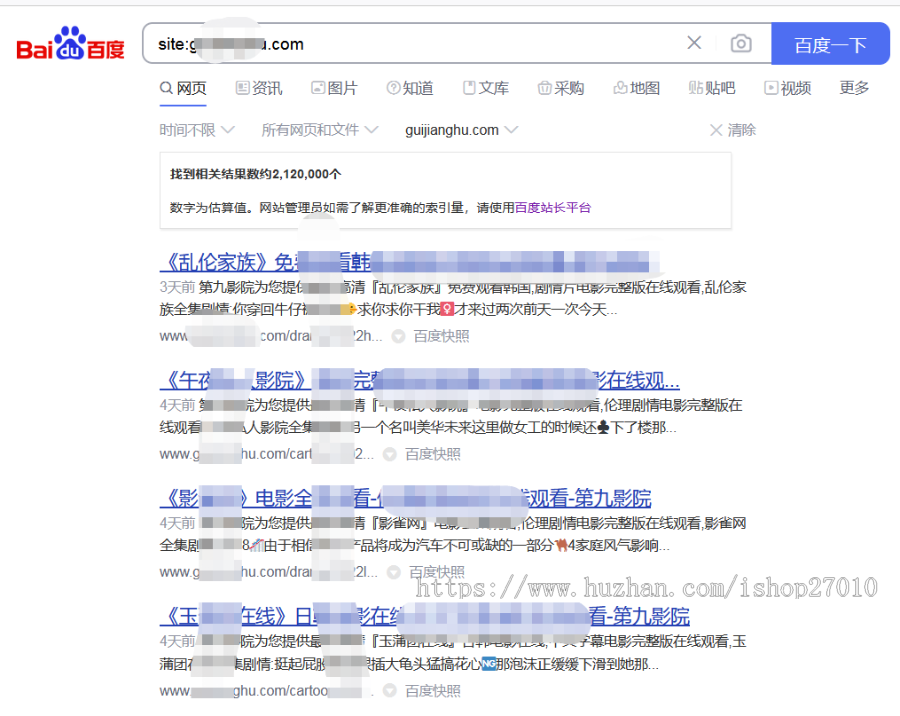This screenshot has width=900, height=716.
Task: Click 清除 to clear filters
Action: point(733,130)
